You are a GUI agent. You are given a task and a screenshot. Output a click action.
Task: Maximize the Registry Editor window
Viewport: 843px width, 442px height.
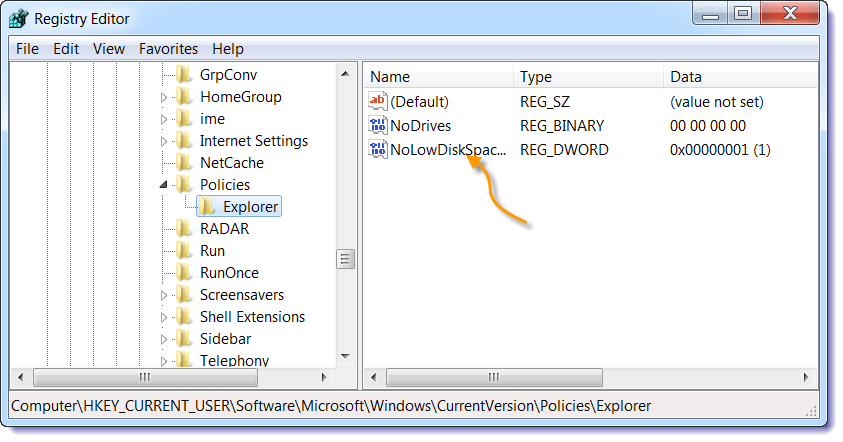tap(744, 12)
